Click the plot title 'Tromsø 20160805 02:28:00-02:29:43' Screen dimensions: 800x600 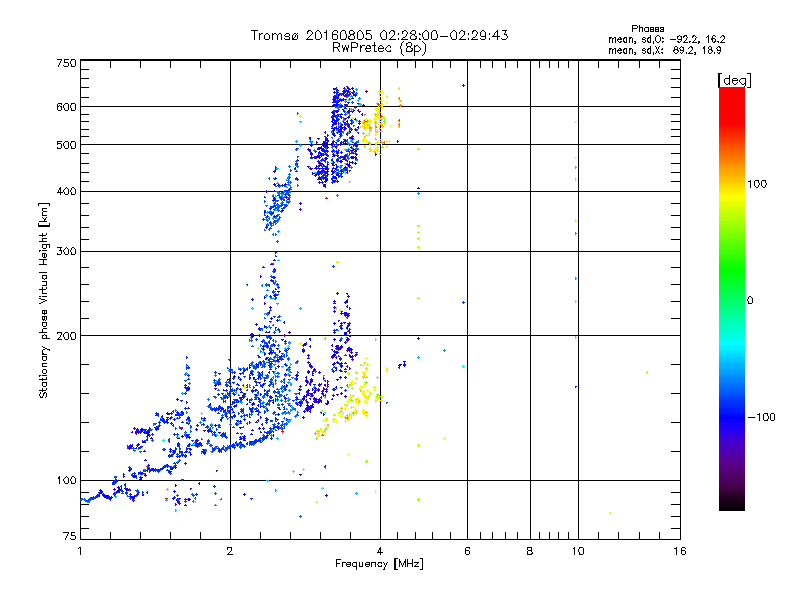tap(379, 35)
